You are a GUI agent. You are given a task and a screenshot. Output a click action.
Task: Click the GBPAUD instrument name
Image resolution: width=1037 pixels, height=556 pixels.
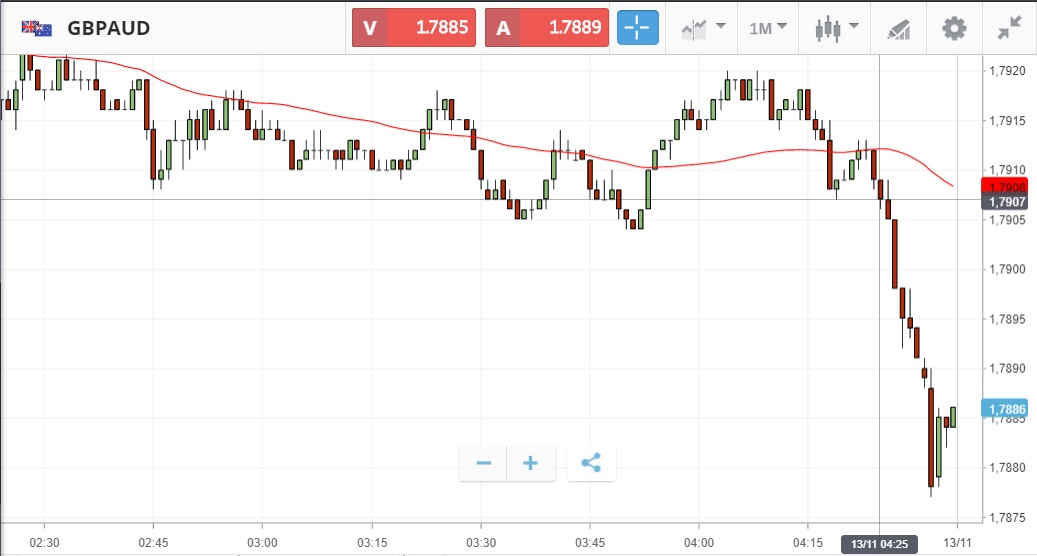coord(109,28)
